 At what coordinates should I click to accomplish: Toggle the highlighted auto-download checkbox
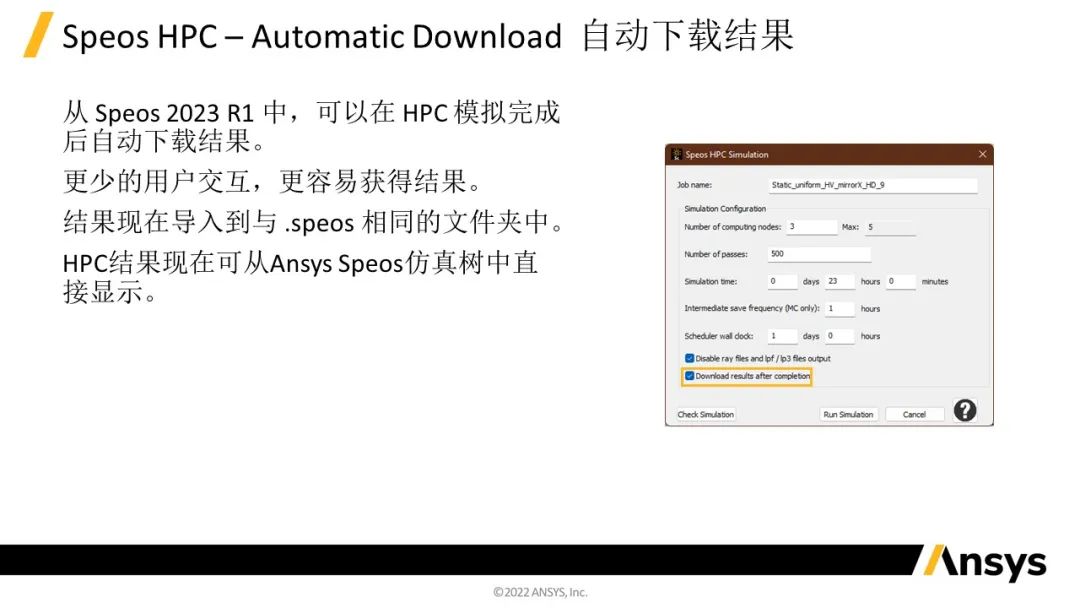[x=688, y=374]
